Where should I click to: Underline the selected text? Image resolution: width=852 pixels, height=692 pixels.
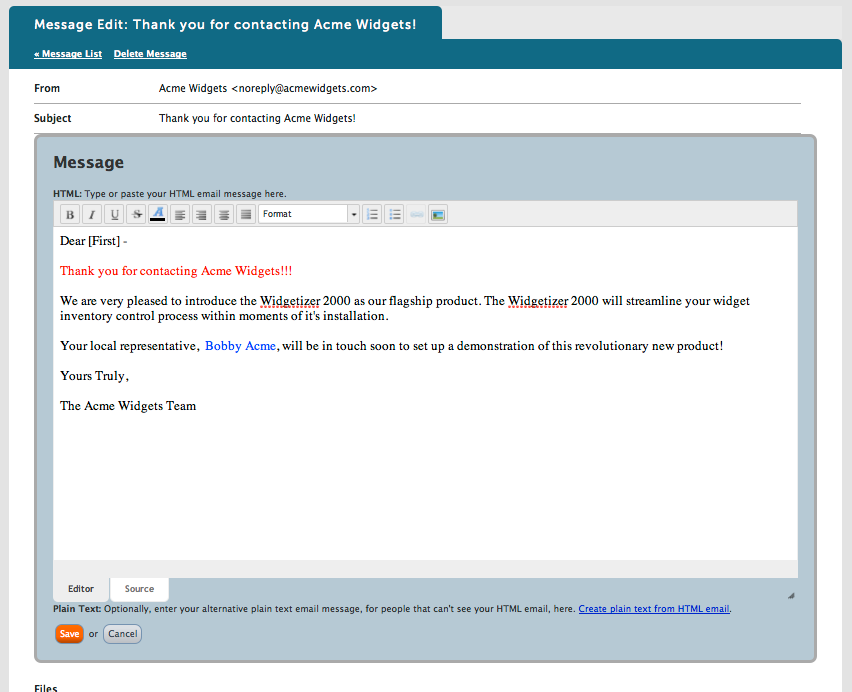114,215
